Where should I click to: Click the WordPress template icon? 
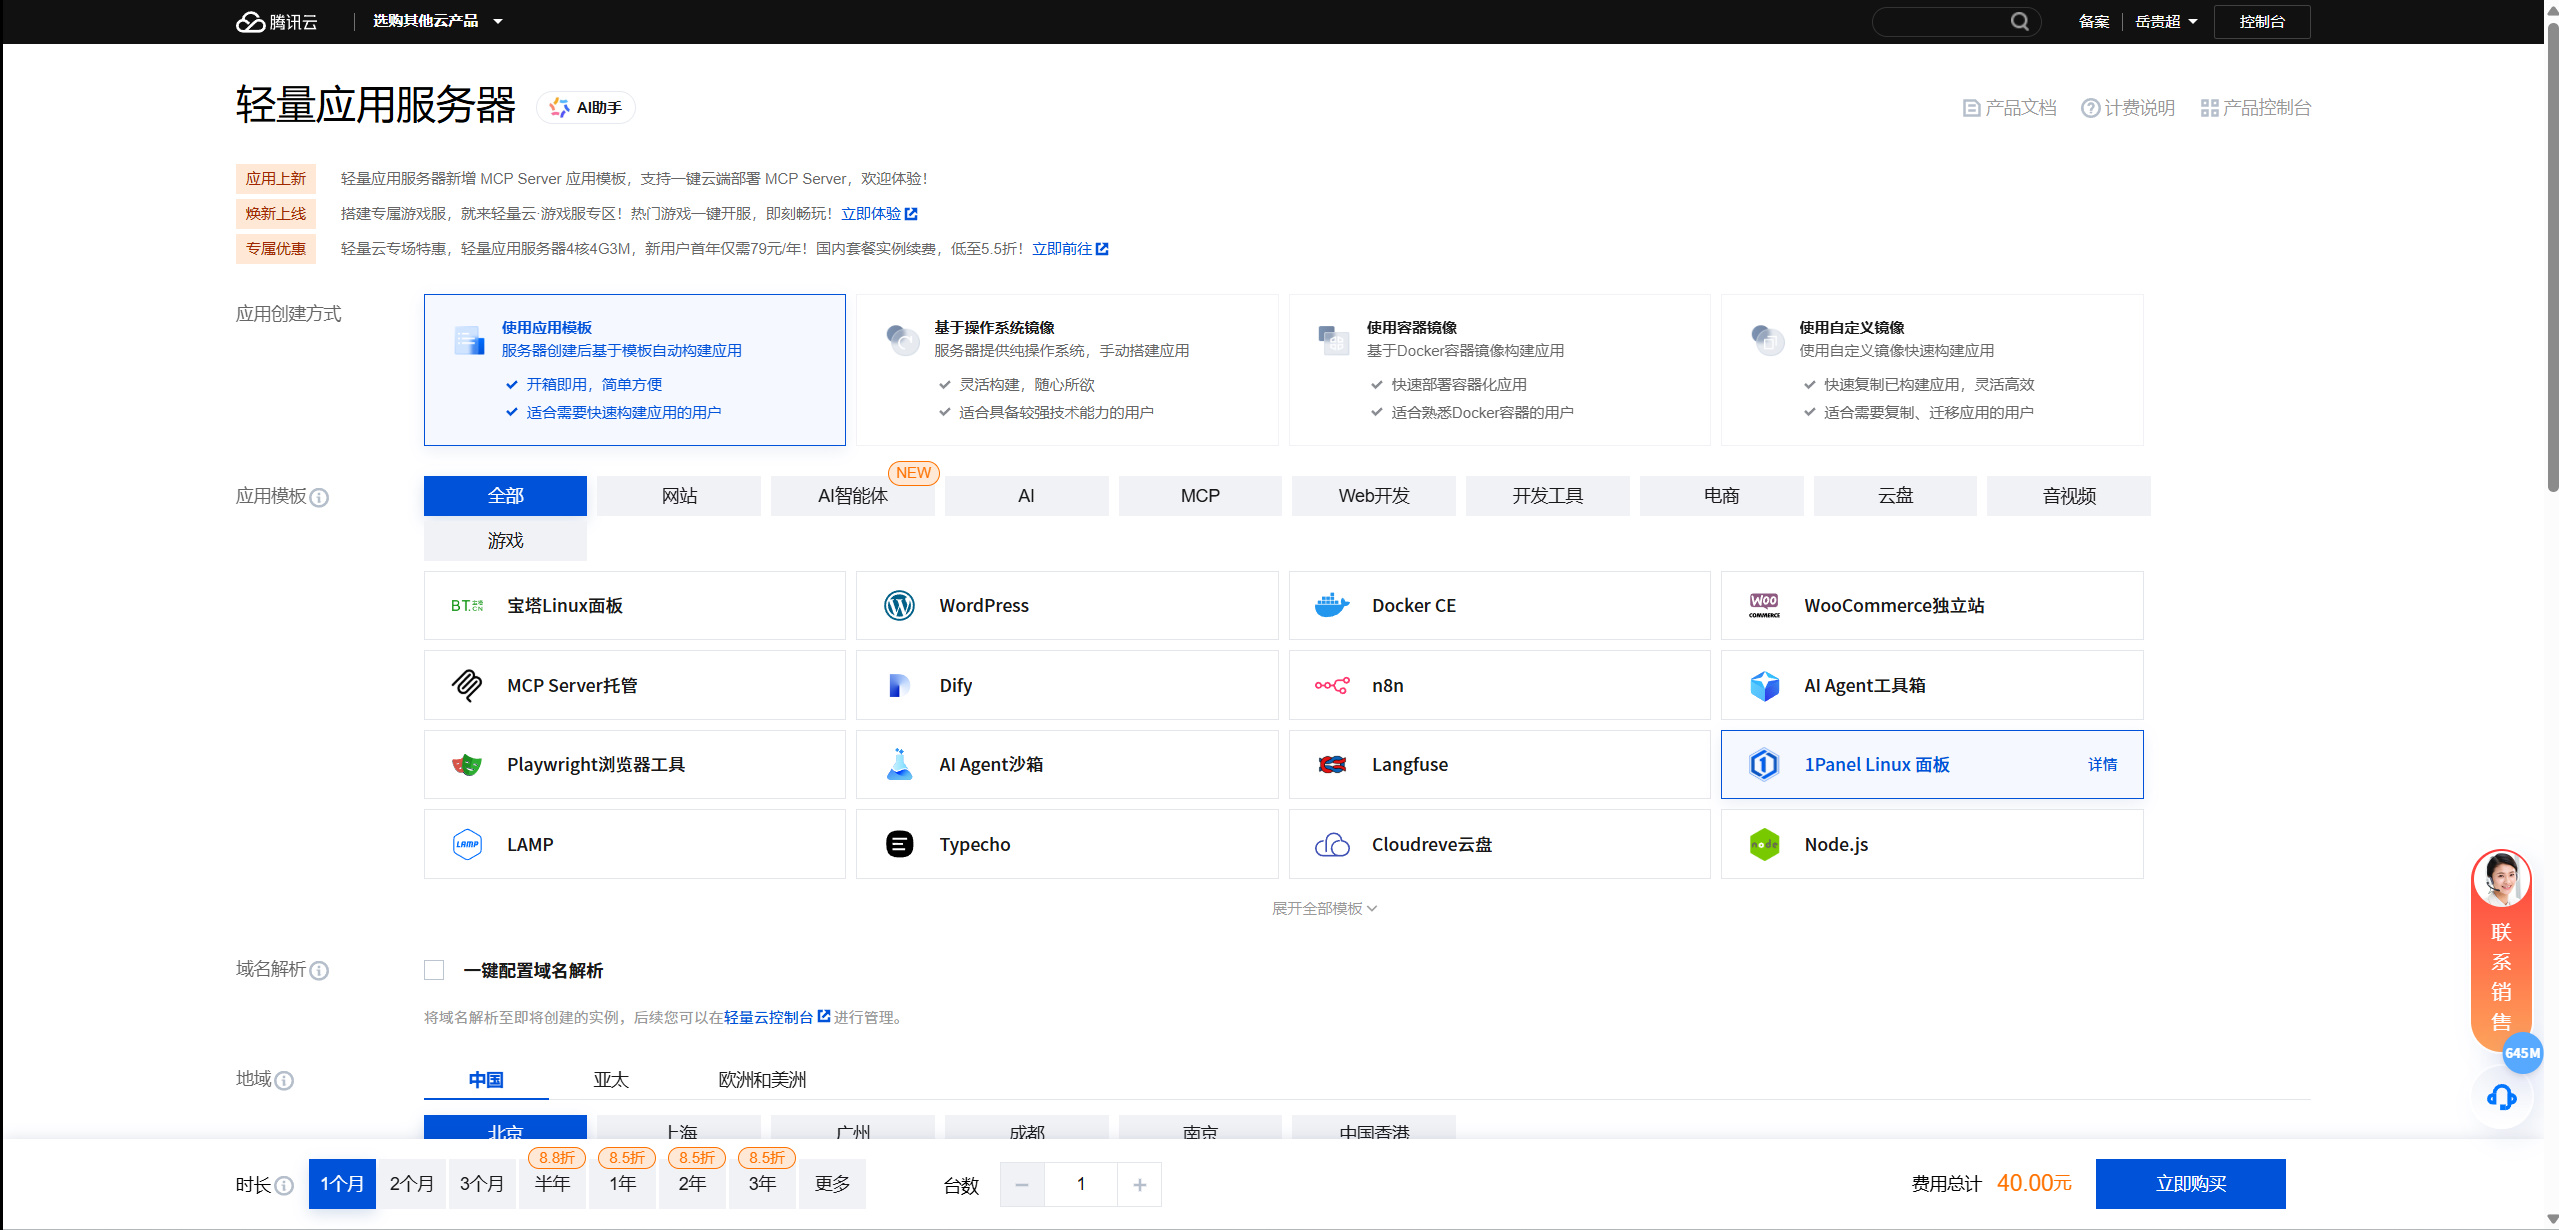pyautogui.click(x=899, y=606)
